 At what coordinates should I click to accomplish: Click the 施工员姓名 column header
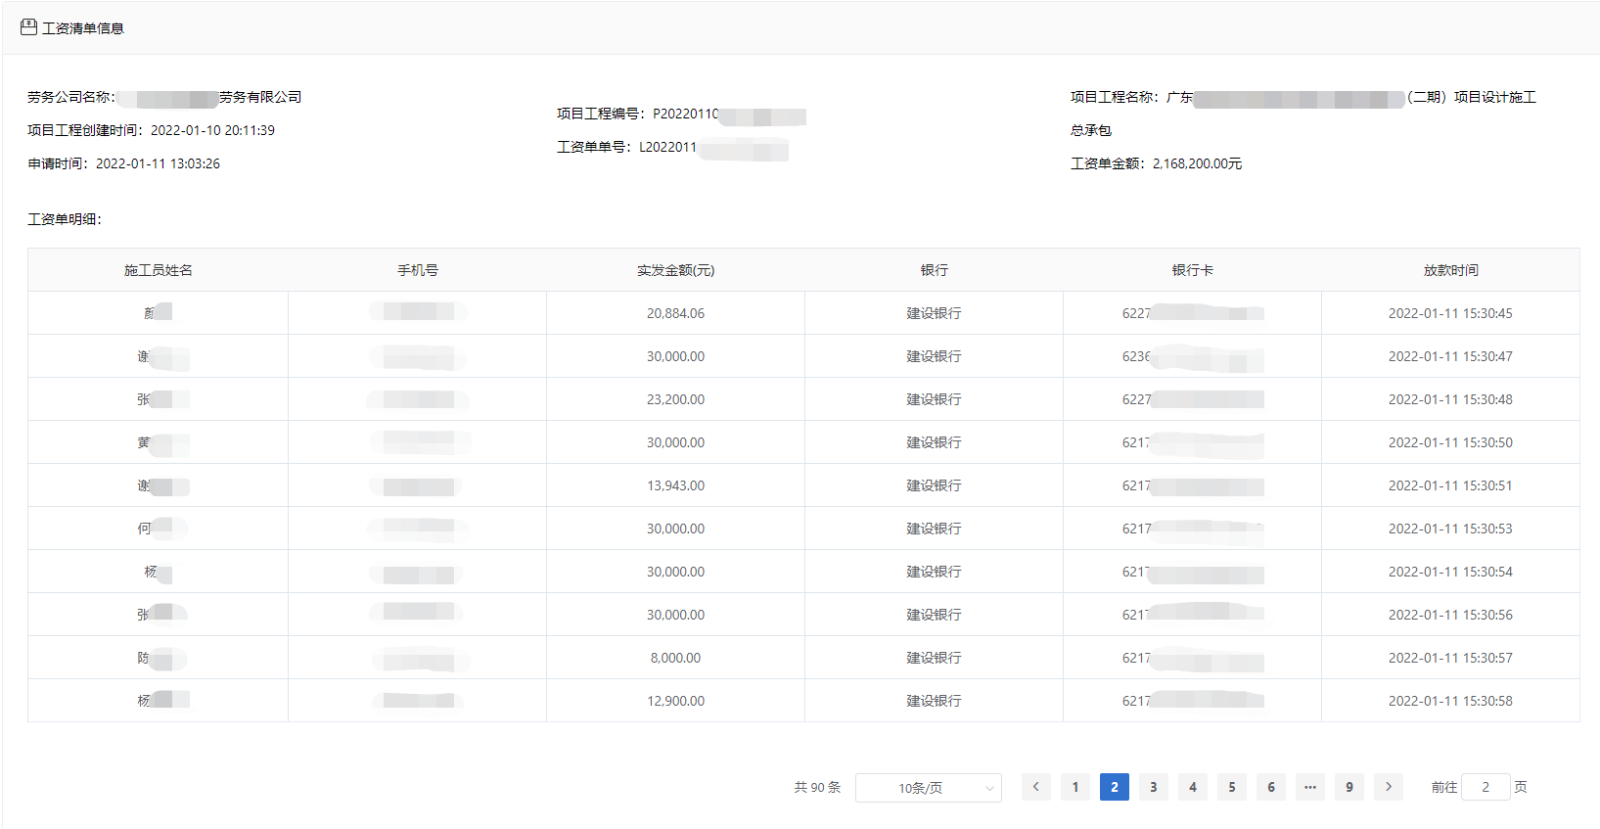[x=158, y=270]
